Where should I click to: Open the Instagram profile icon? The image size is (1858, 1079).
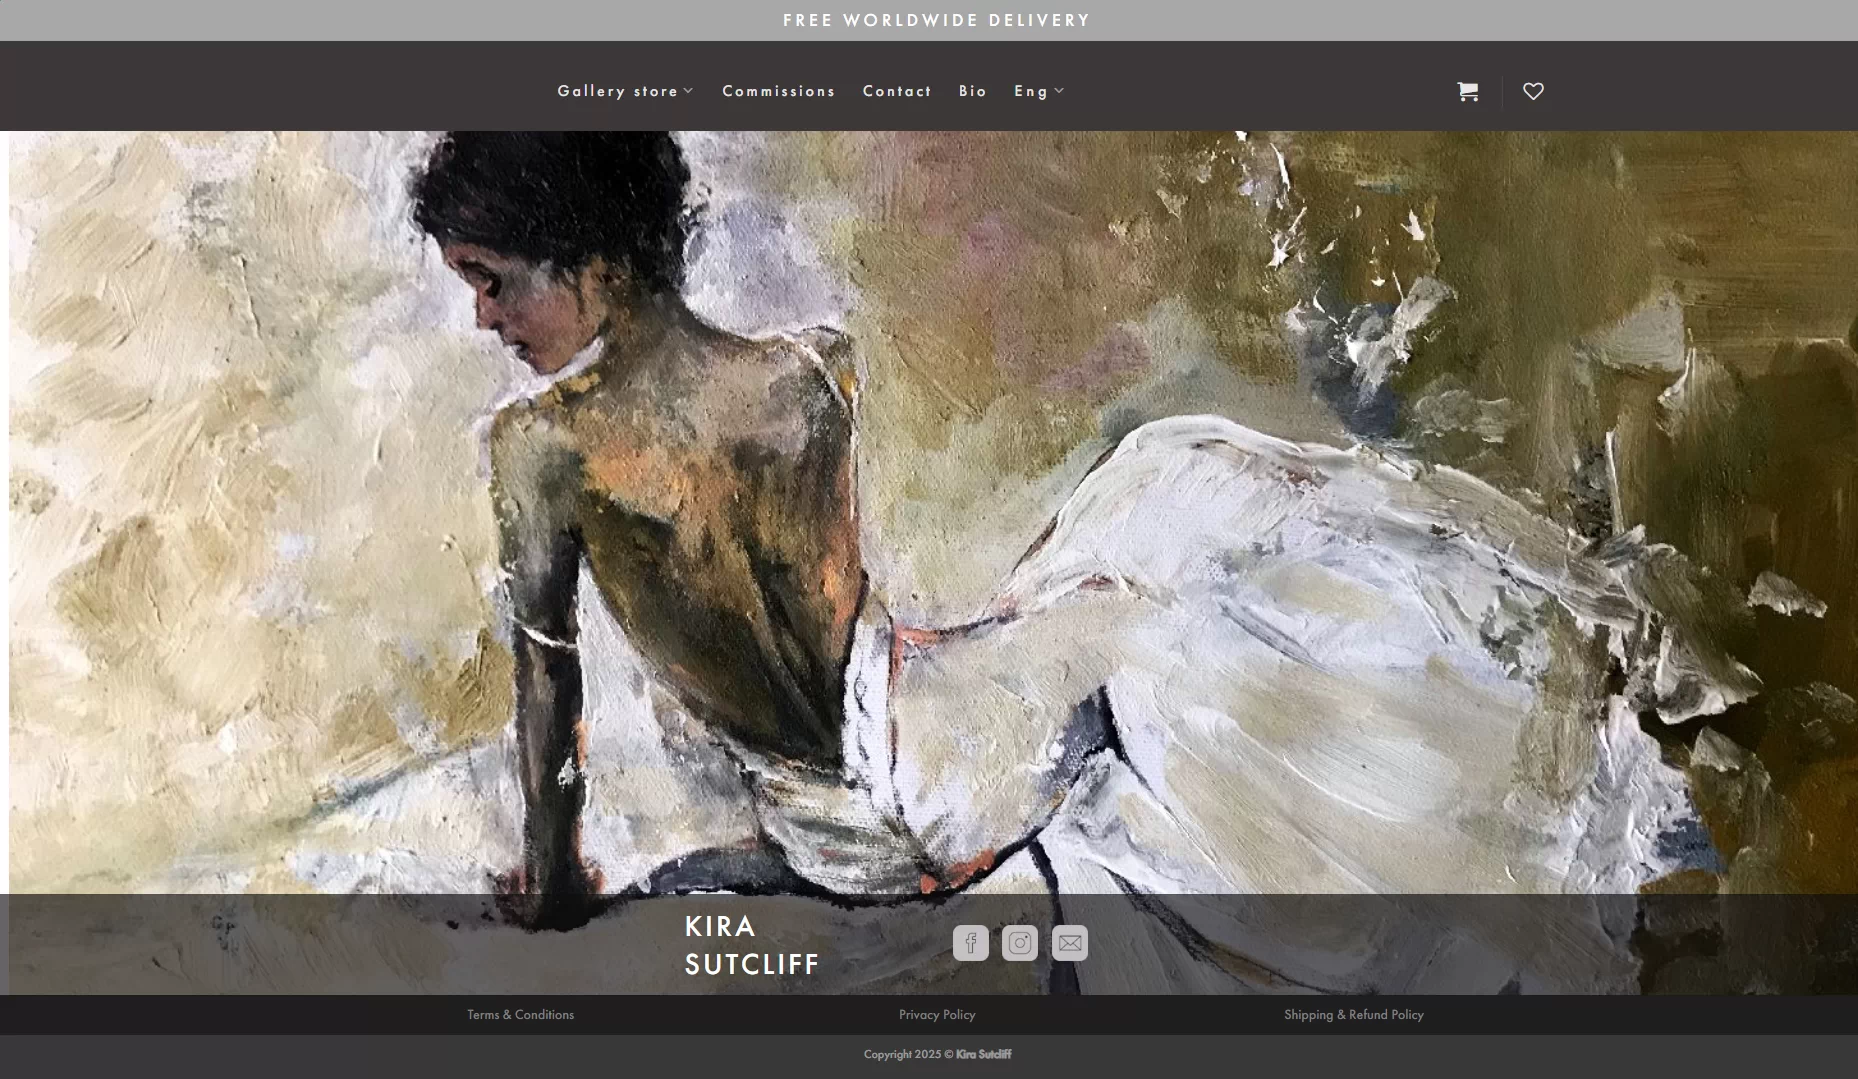(x=1020, y=943)
